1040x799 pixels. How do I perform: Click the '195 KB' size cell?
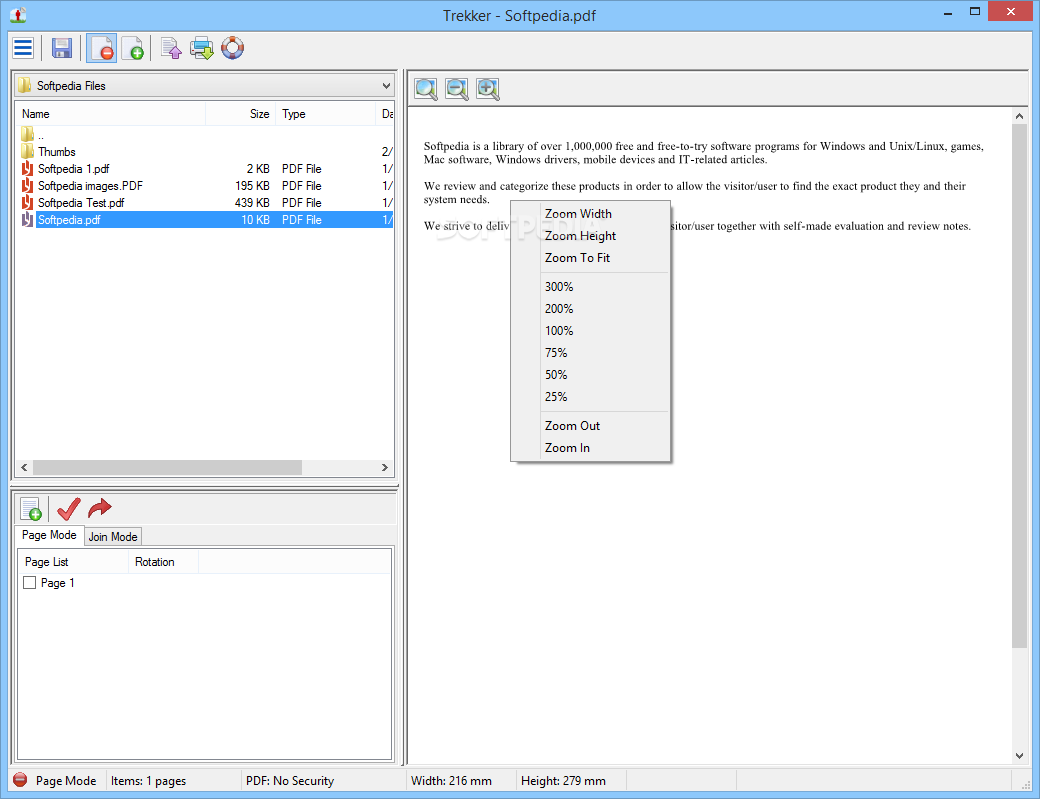(x=252, y=186)
